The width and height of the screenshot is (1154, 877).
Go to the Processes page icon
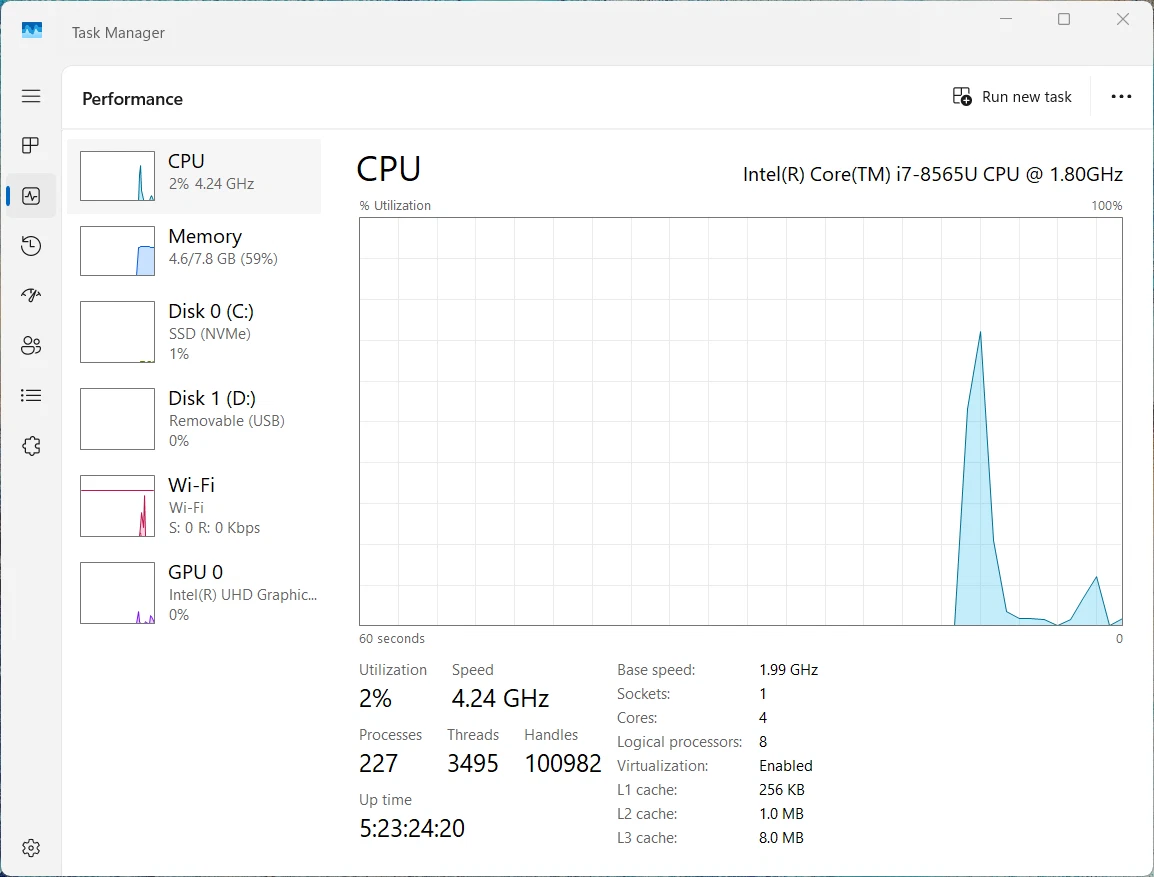coord(31,146)
